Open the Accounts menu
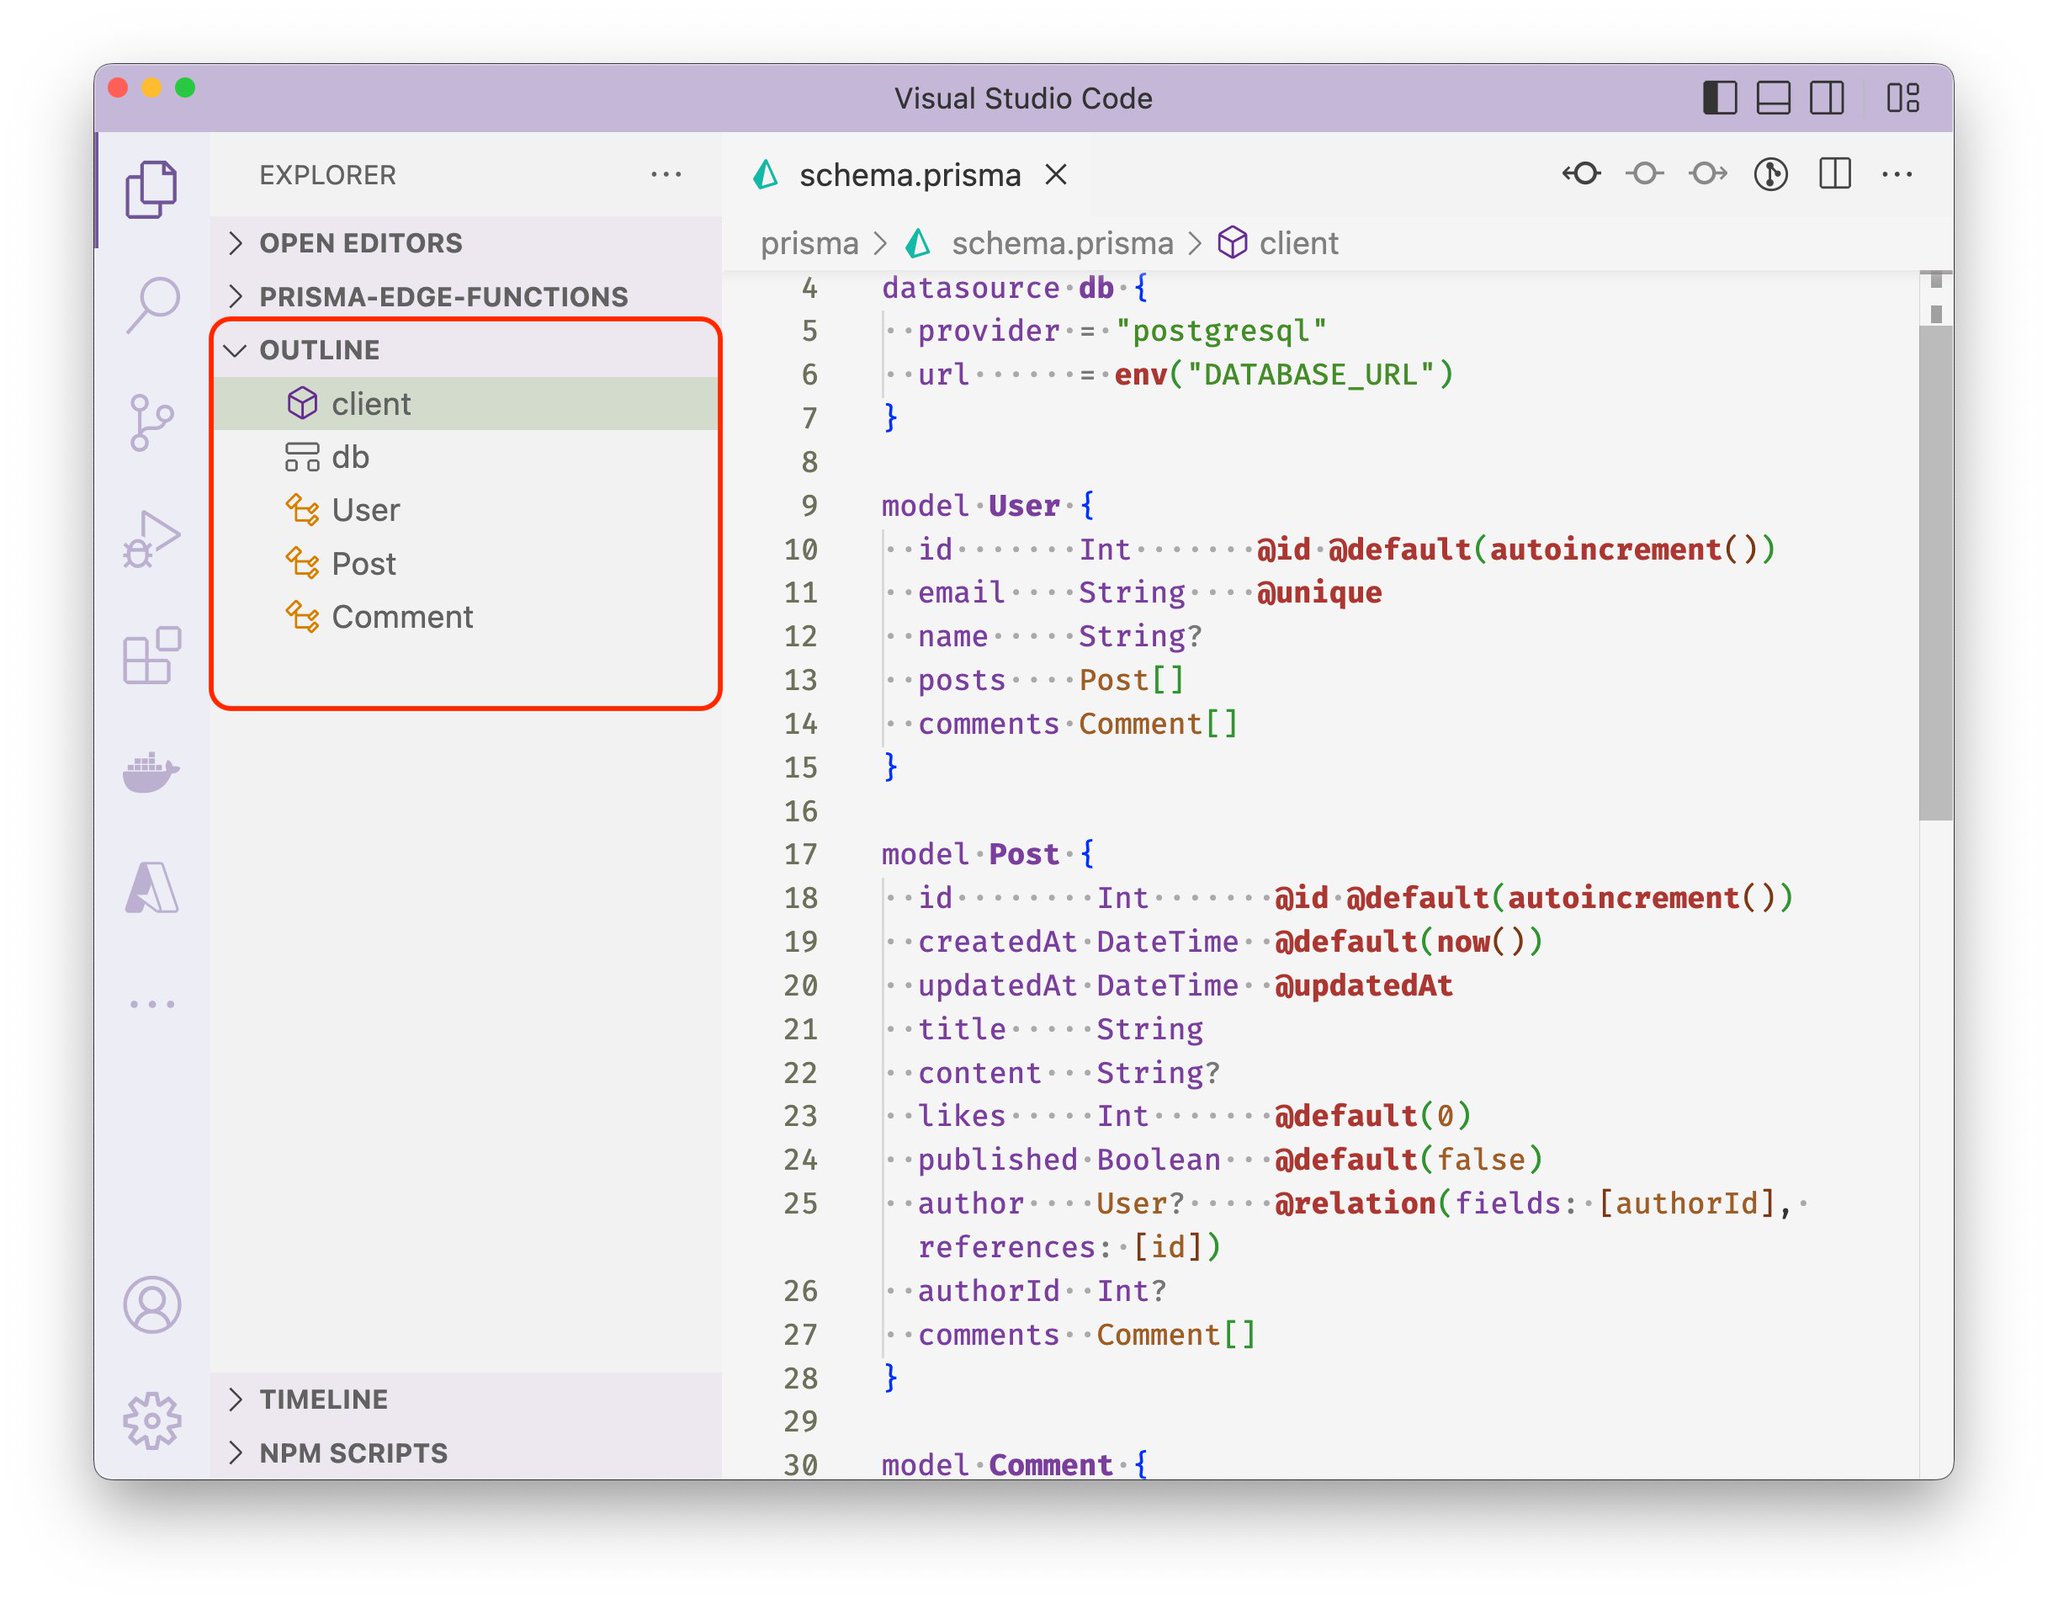Screen dimensions: 2048x1604 [152, 1305]
